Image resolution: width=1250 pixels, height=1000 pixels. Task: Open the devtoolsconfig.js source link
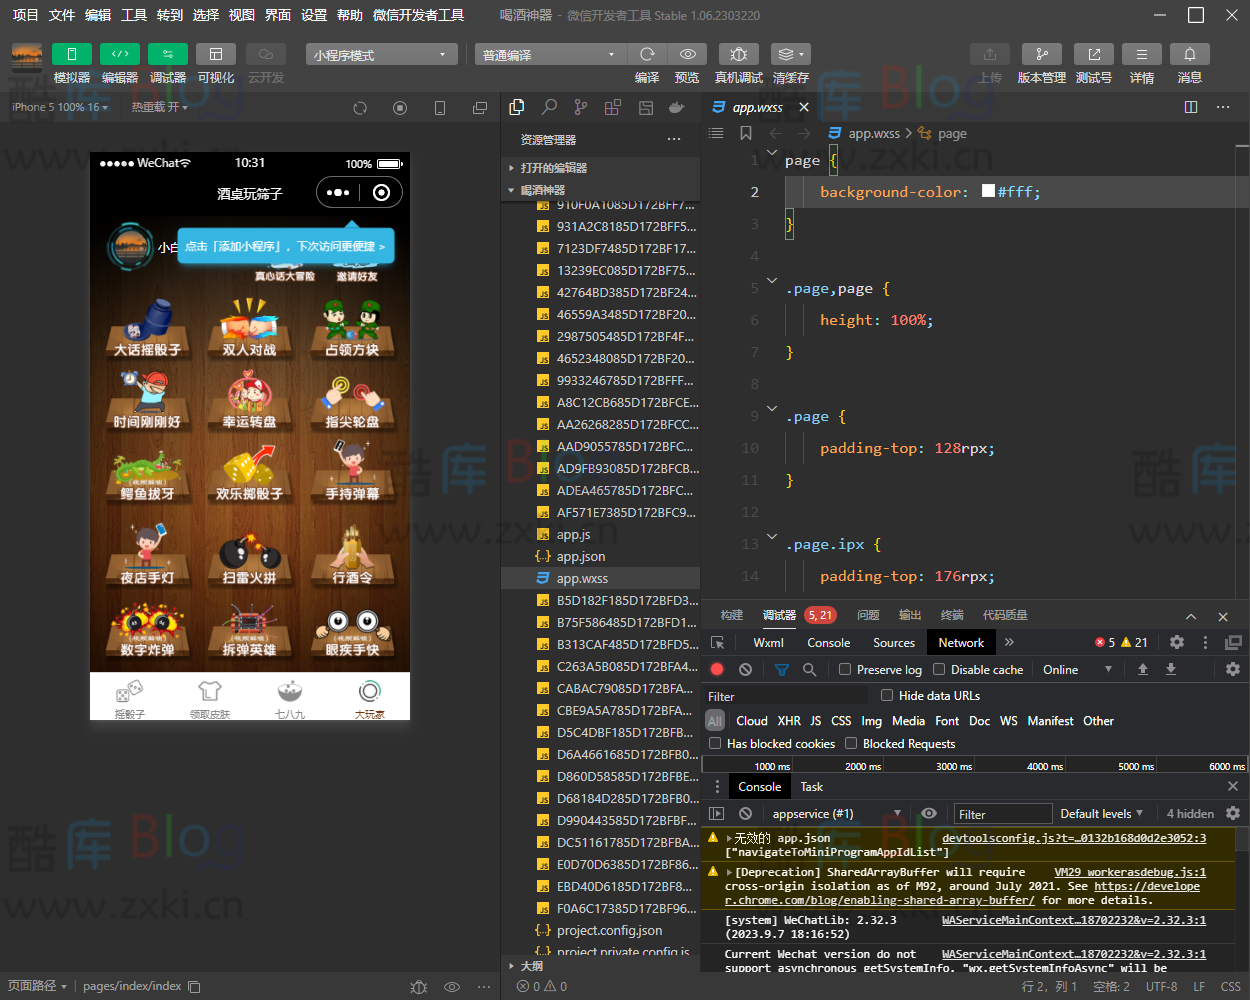tap(1073, 838)
